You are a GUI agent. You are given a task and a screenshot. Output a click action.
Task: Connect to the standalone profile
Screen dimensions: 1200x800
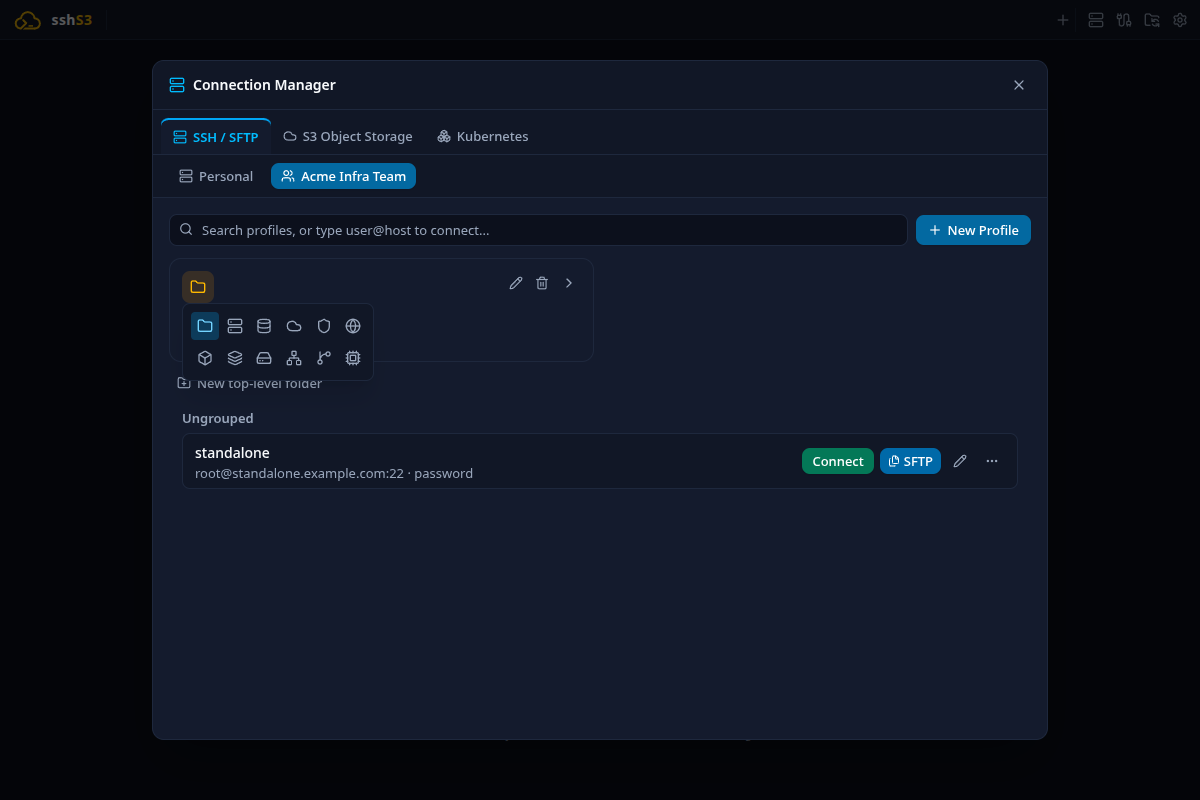click(x=838, y=461)
